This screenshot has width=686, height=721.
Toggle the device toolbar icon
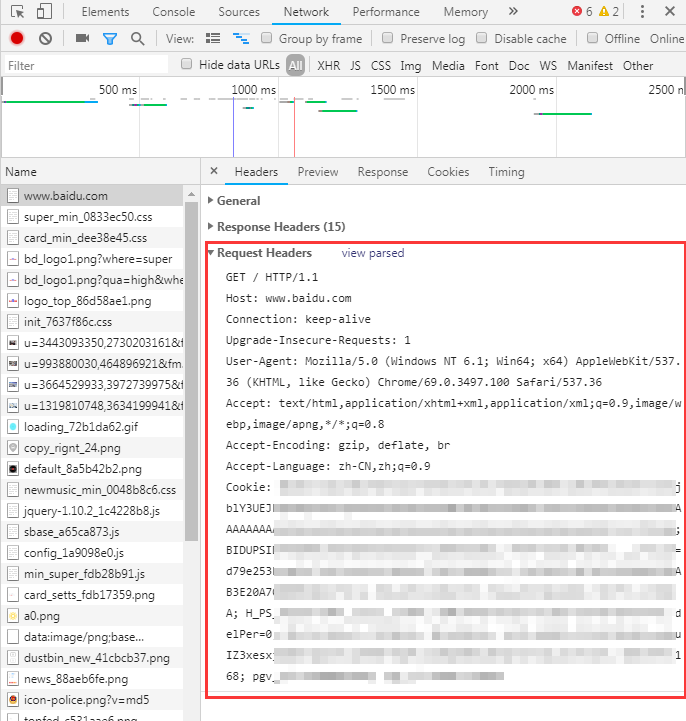click(x=44, y=12)
